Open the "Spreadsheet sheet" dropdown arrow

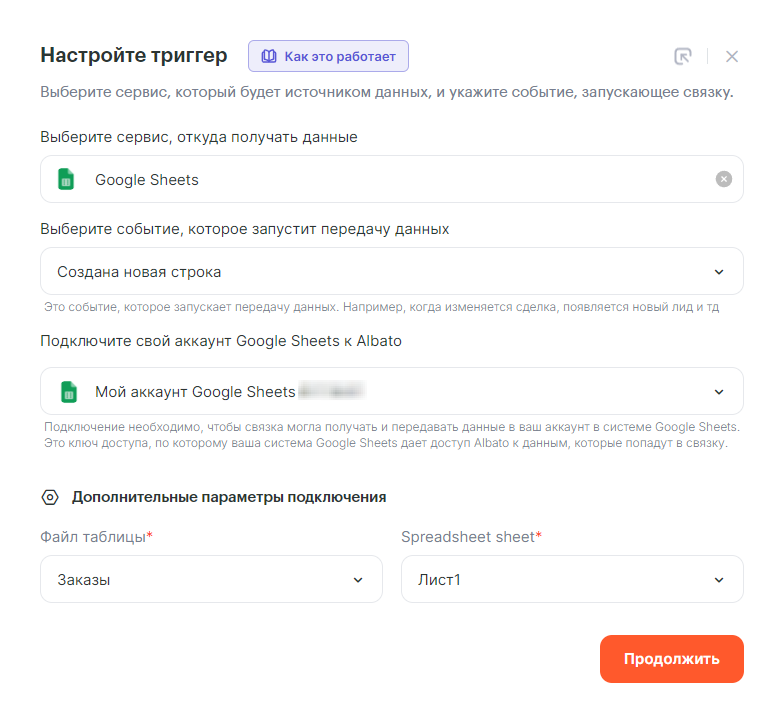pyautogui.click(x=719, y=580)
